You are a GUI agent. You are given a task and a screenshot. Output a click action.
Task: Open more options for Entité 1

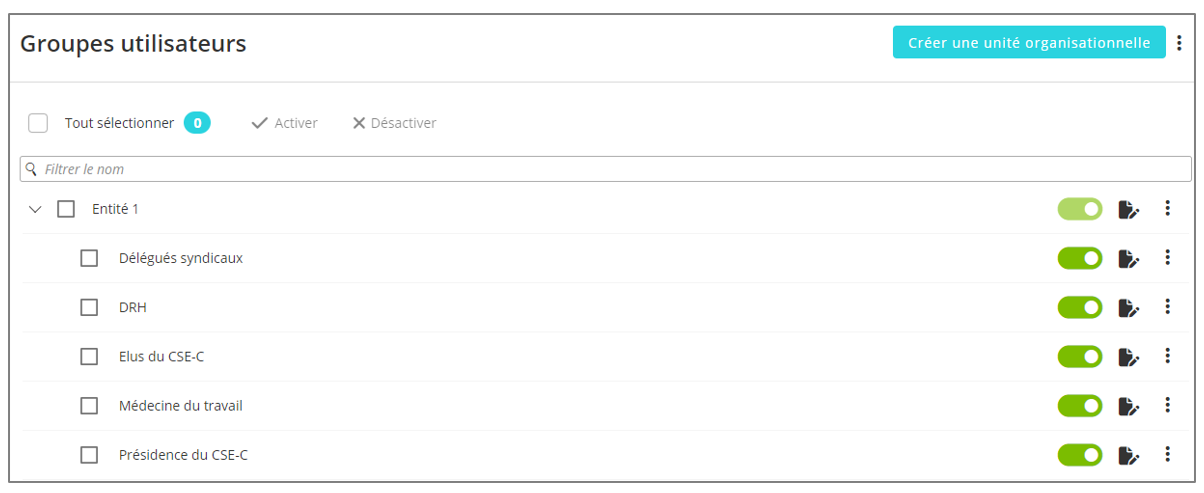(1167, 208)
